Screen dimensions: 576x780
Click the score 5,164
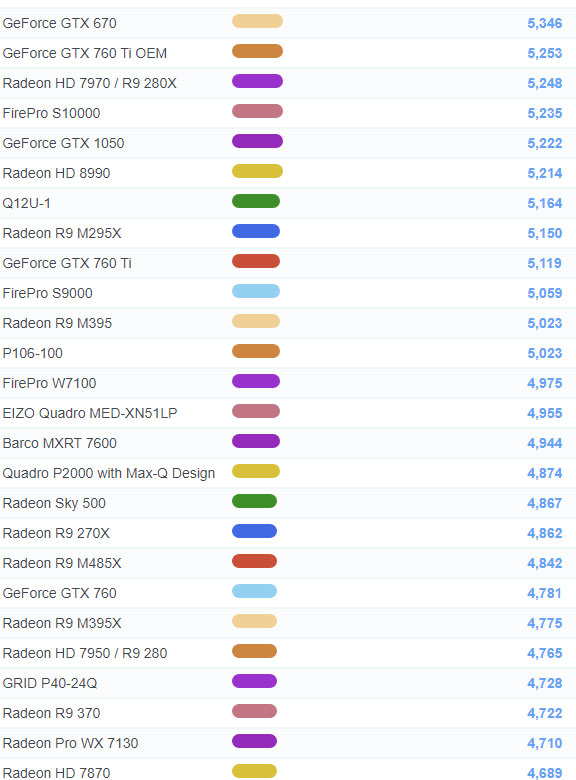point(545,203)
